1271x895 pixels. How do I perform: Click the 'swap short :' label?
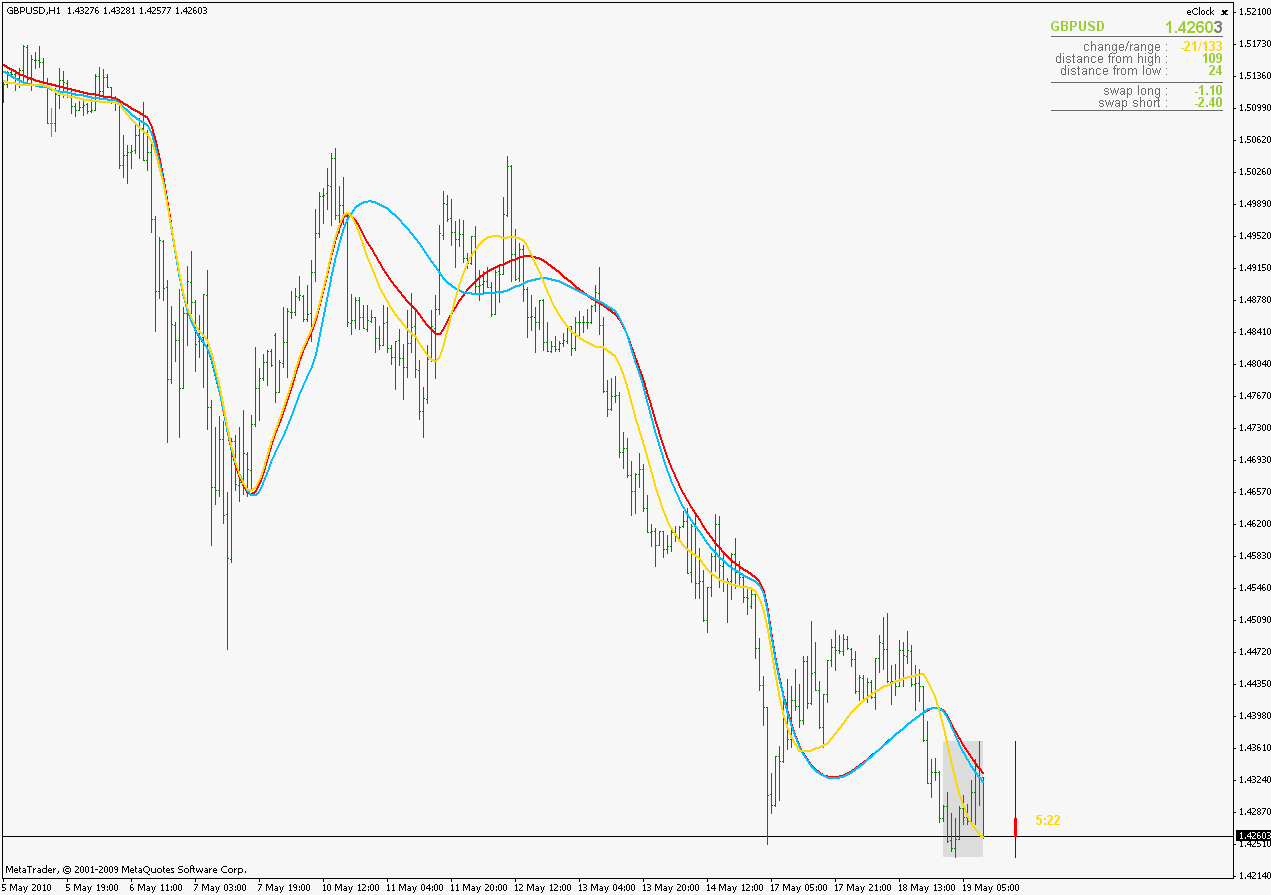tap(1133, 103)
